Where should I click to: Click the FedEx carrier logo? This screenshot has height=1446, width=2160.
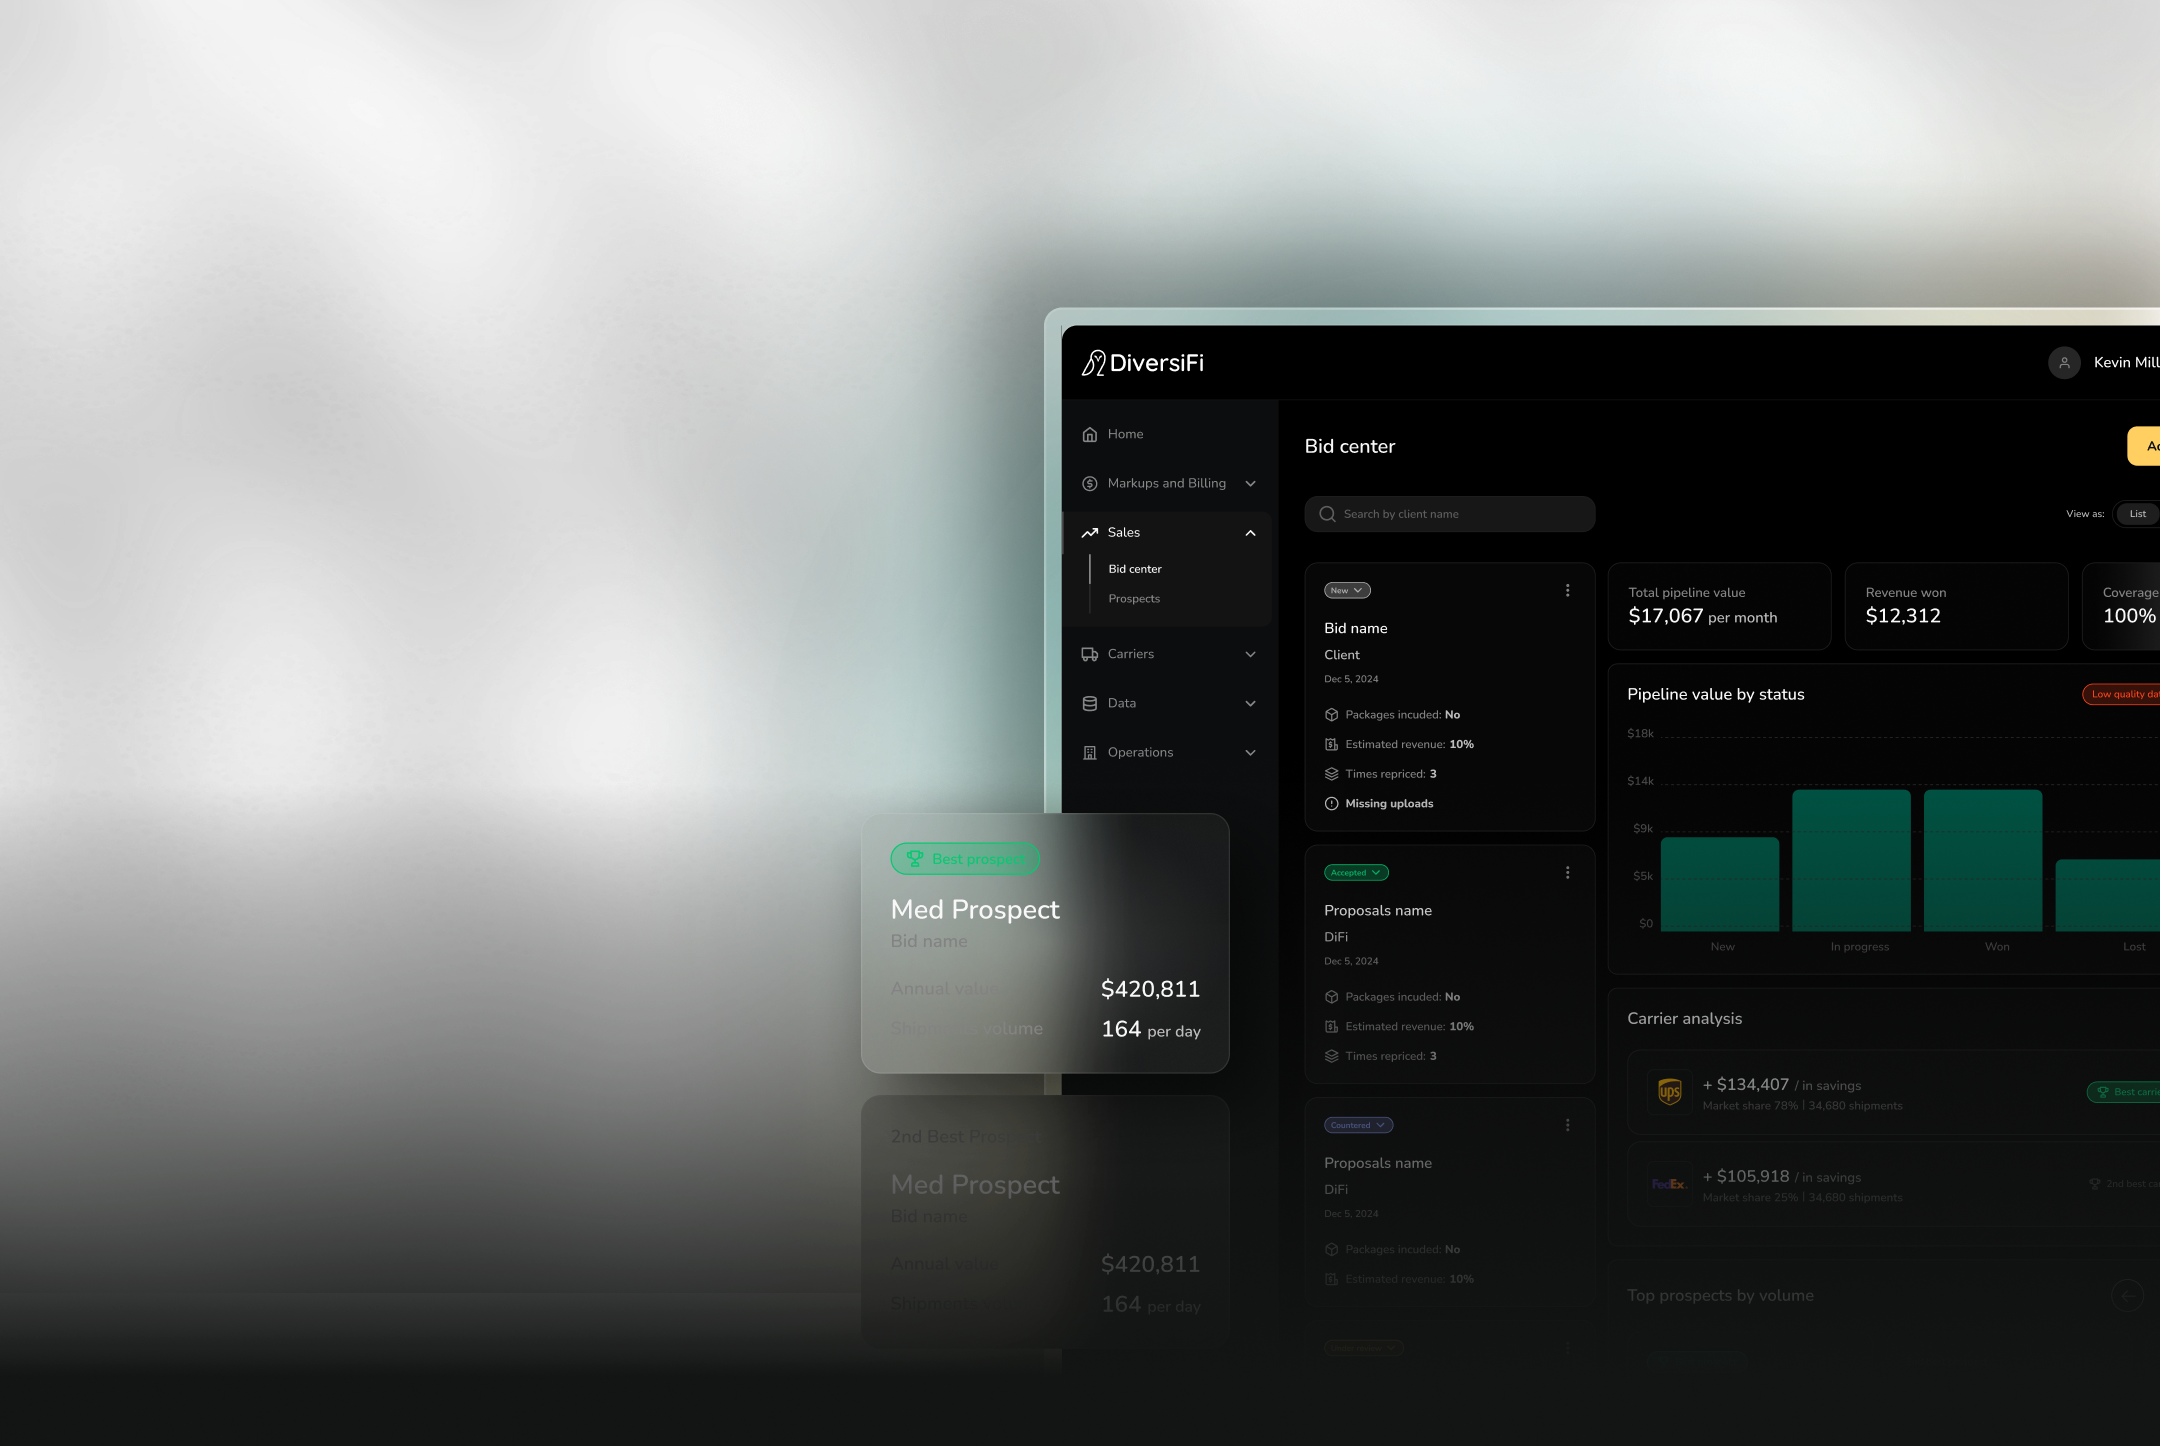[x=1668, y=1185]
